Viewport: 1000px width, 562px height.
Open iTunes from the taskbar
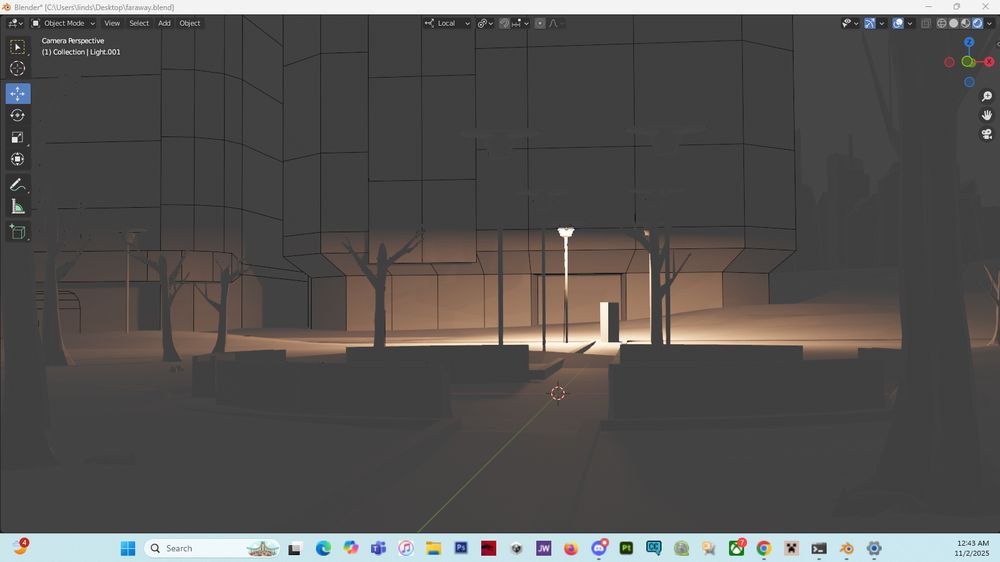tap(406, 549)
